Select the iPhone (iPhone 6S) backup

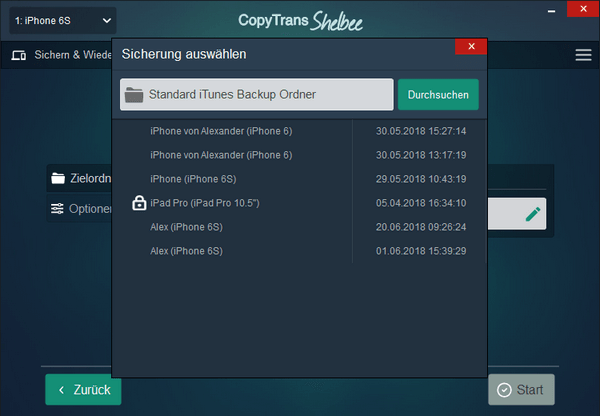299,179
